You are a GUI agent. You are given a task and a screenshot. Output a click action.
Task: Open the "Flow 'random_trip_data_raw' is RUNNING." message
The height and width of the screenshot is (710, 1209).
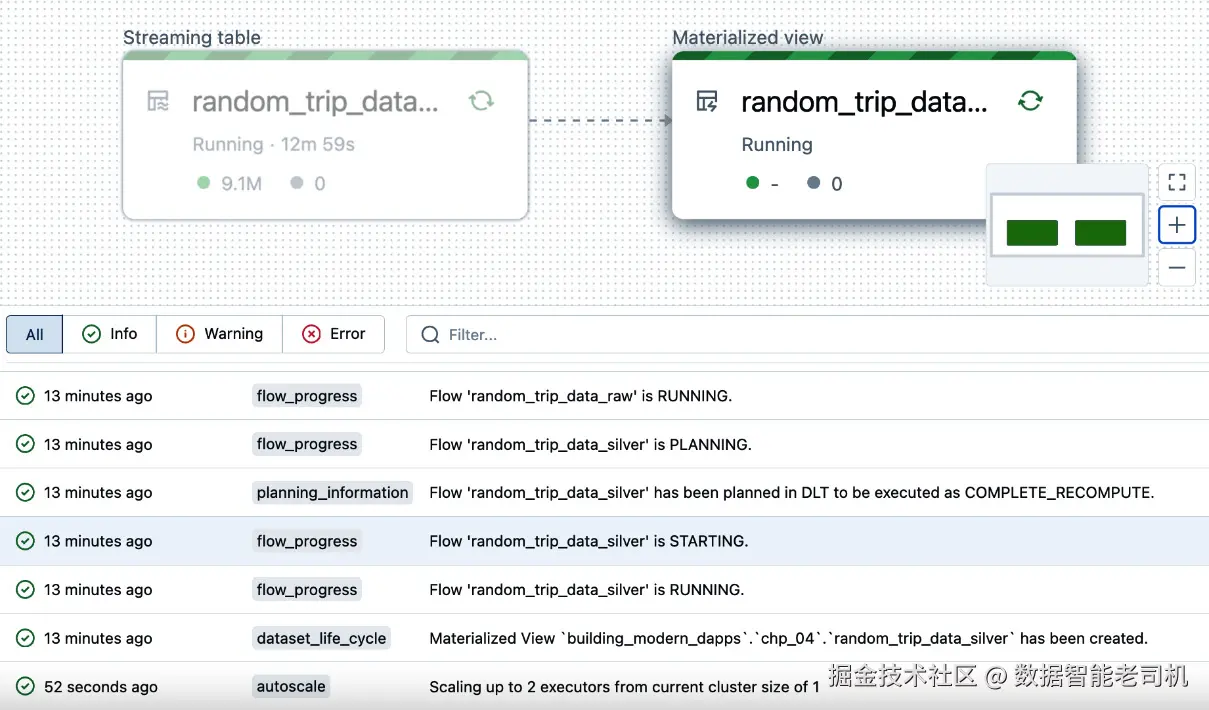(x=580, y=396)
